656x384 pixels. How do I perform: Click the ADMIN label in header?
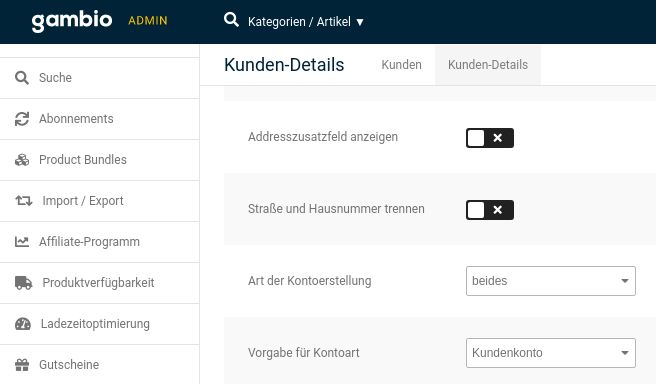(x=148, y=20)
